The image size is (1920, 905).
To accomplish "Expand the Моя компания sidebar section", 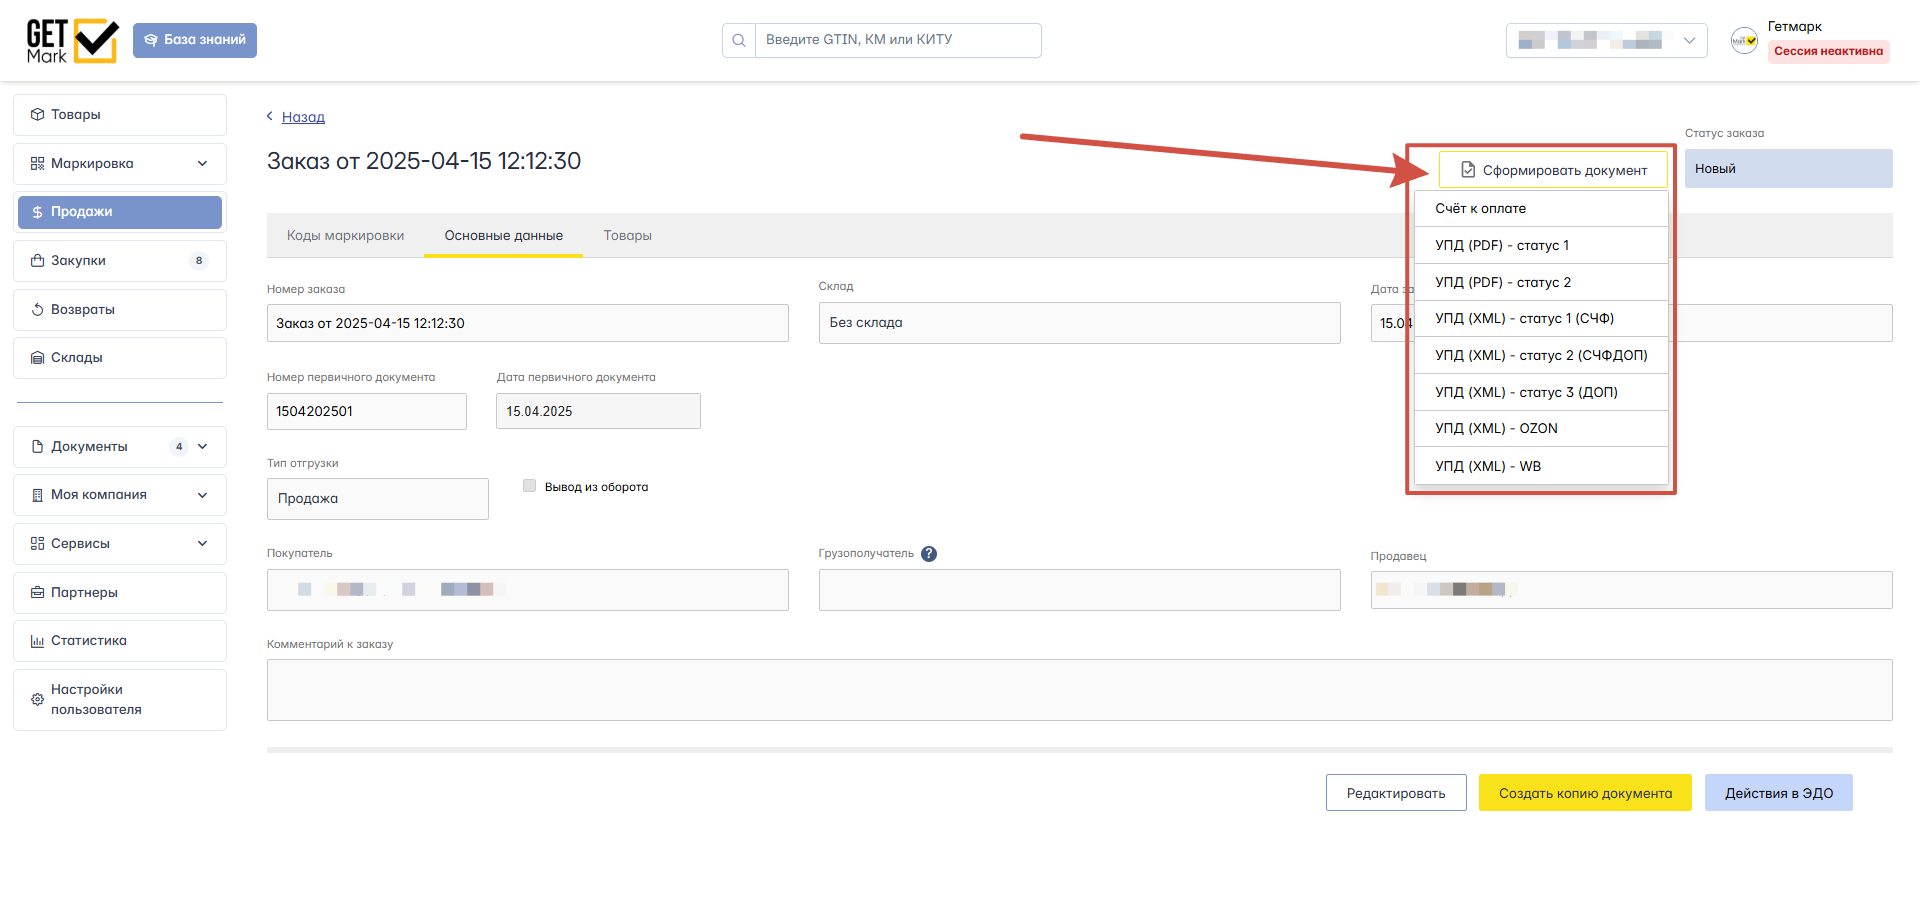I will [x=202, y=495].
